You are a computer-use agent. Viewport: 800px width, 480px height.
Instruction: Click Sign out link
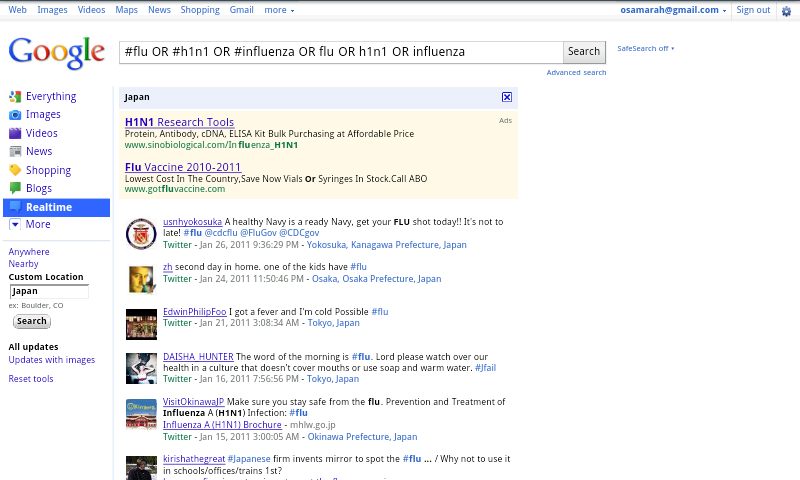tap(753, 10)
